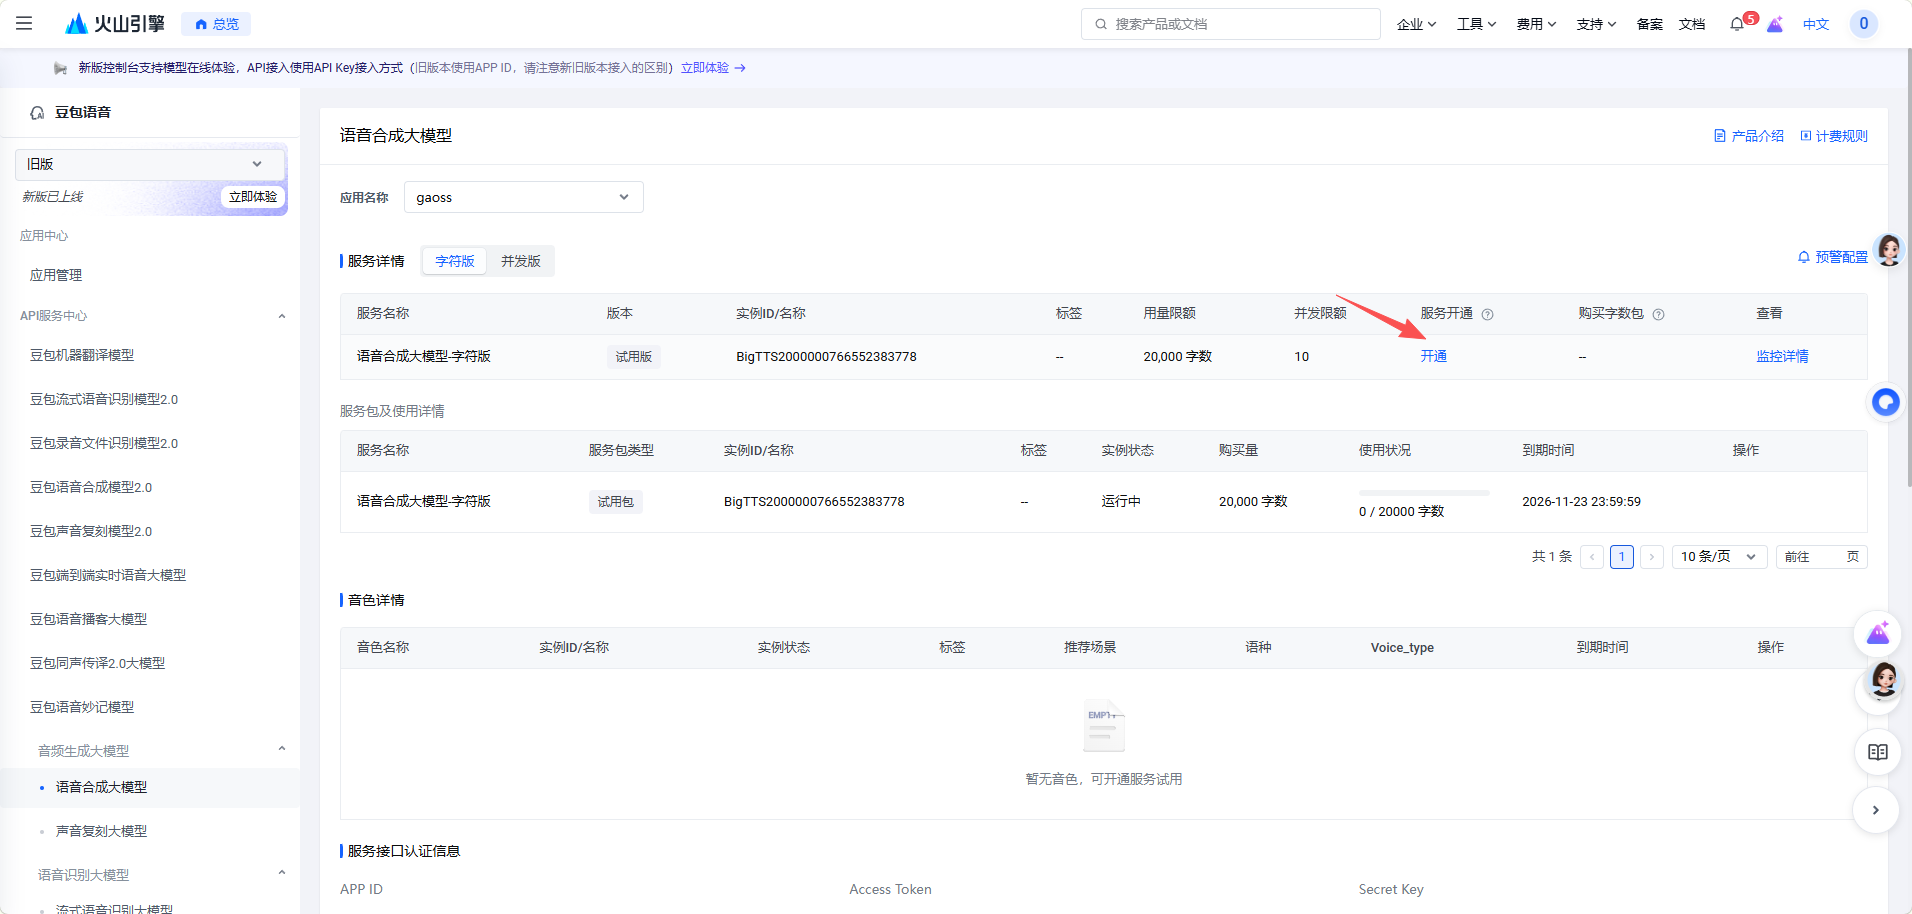
Task: Click the headset icon beside 豆包语音
Action: (37, 113)
